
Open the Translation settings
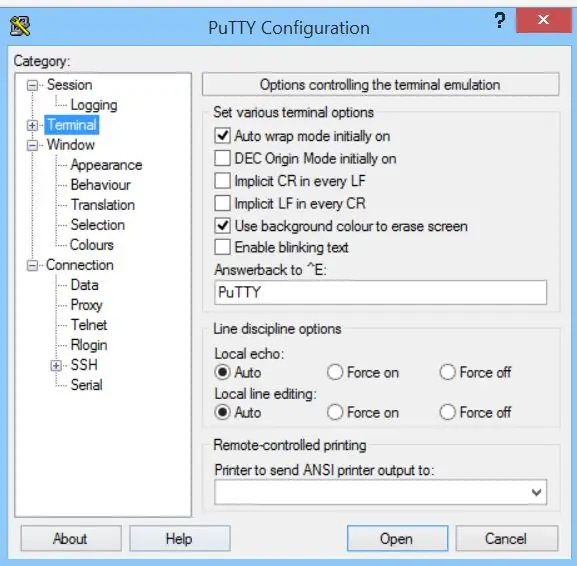tap(103, 205)
